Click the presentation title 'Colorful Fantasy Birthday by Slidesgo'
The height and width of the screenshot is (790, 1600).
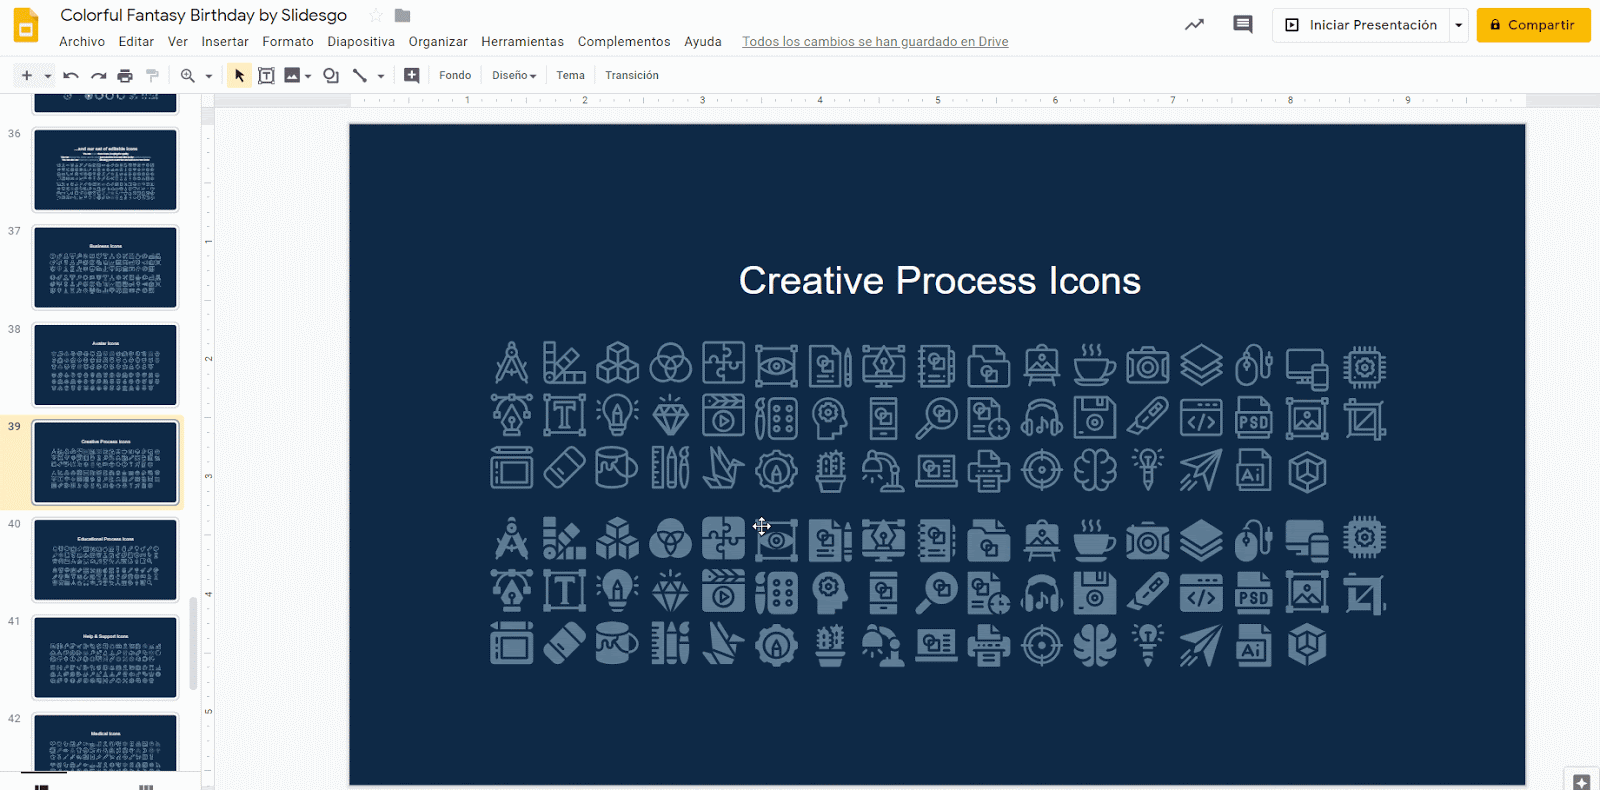point(203,15)
